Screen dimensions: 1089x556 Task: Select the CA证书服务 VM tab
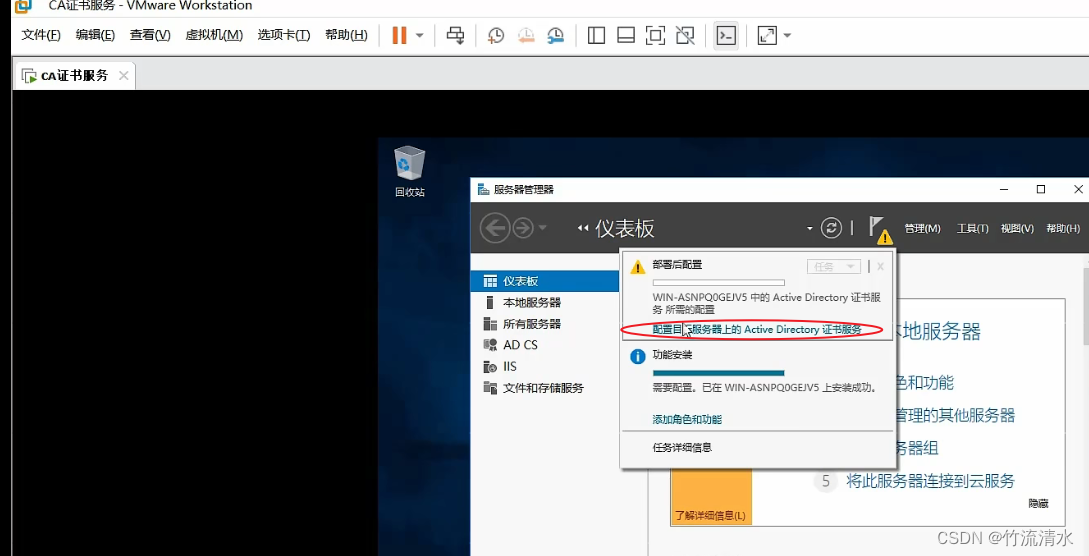(74, 76)
